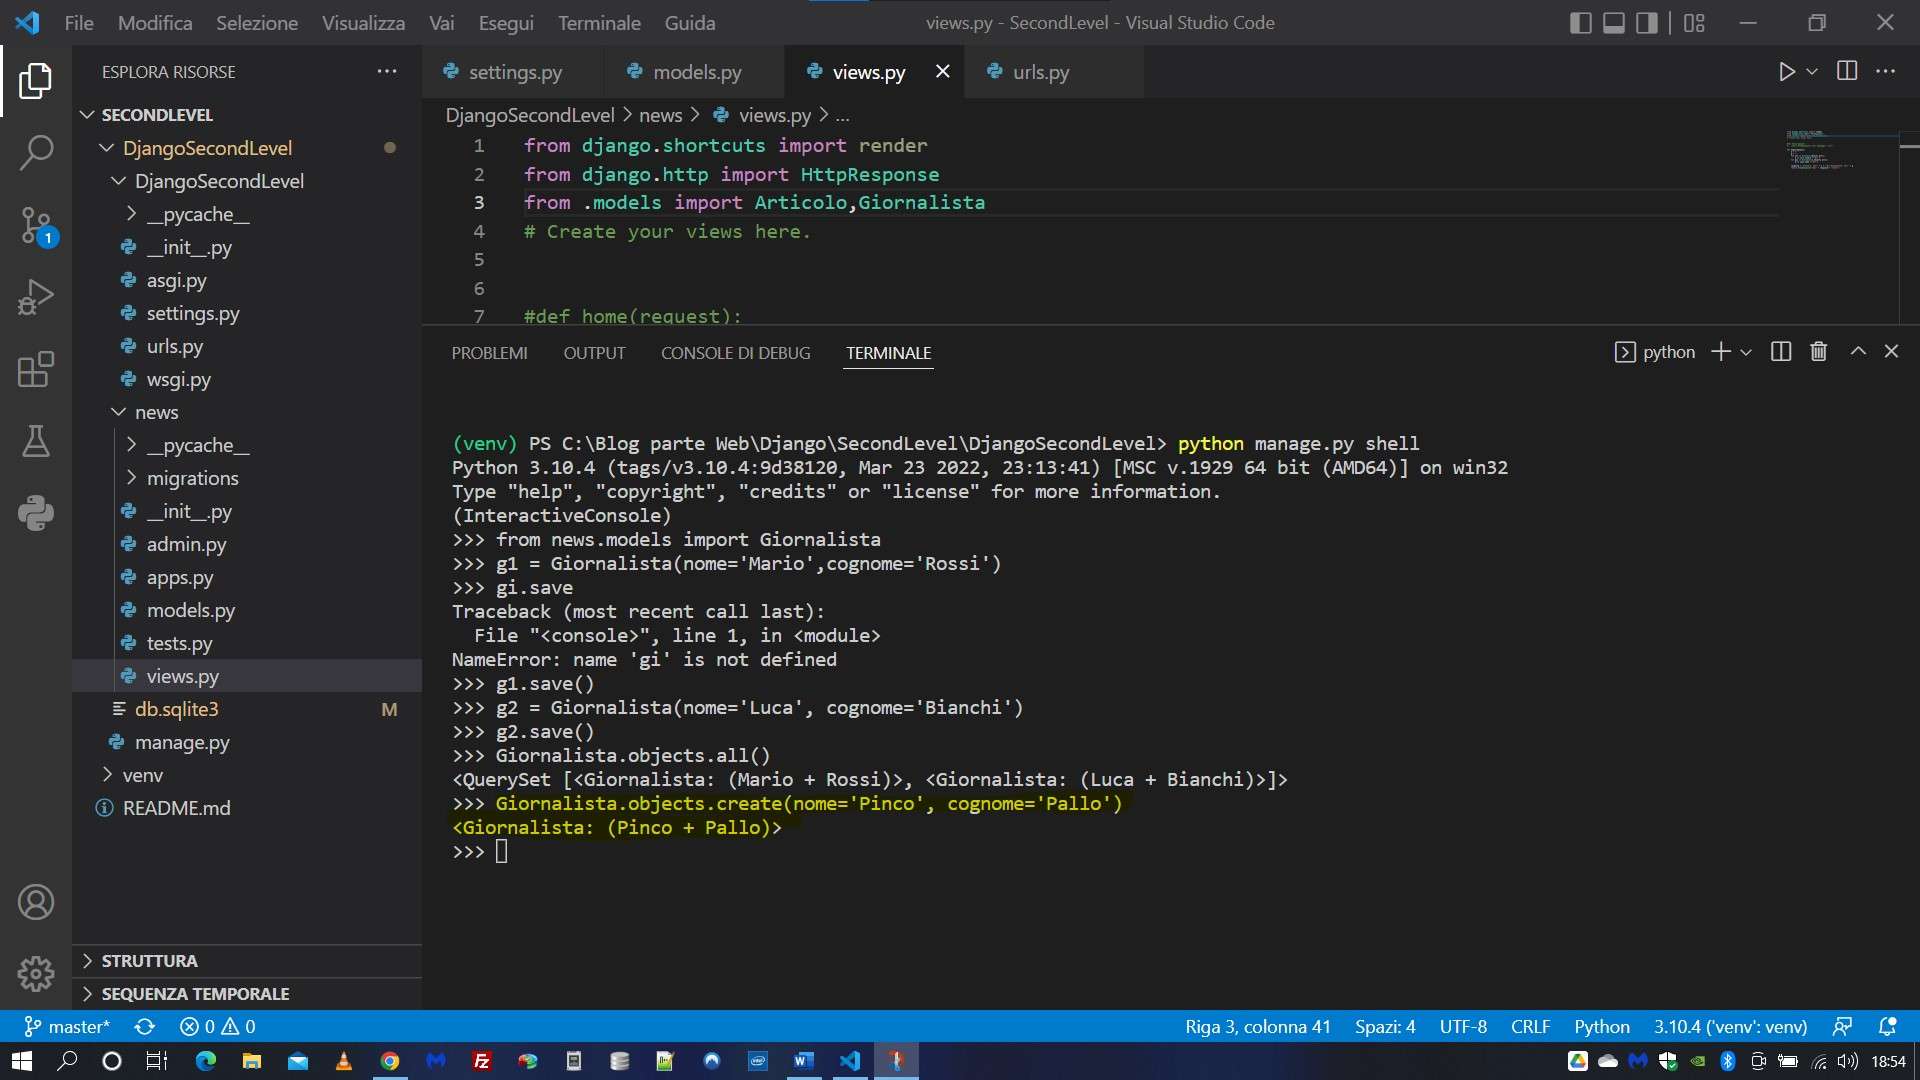Toggle the bottom panel visibility
The width and height of the screenshot is (1920, 1080).
coord(1614,22)
